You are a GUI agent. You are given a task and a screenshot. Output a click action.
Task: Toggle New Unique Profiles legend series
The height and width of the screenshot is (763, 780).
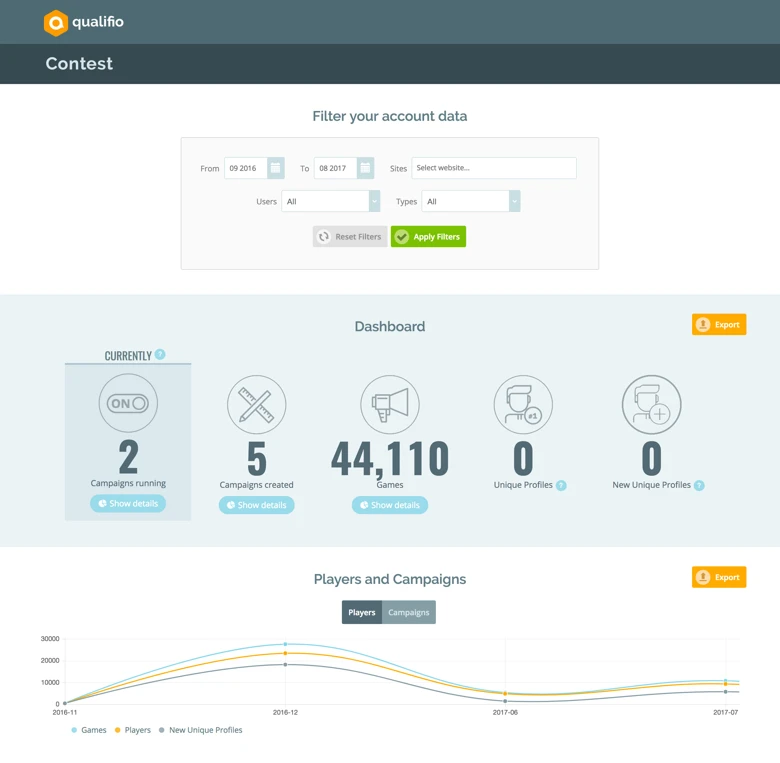tap(200, 730)
